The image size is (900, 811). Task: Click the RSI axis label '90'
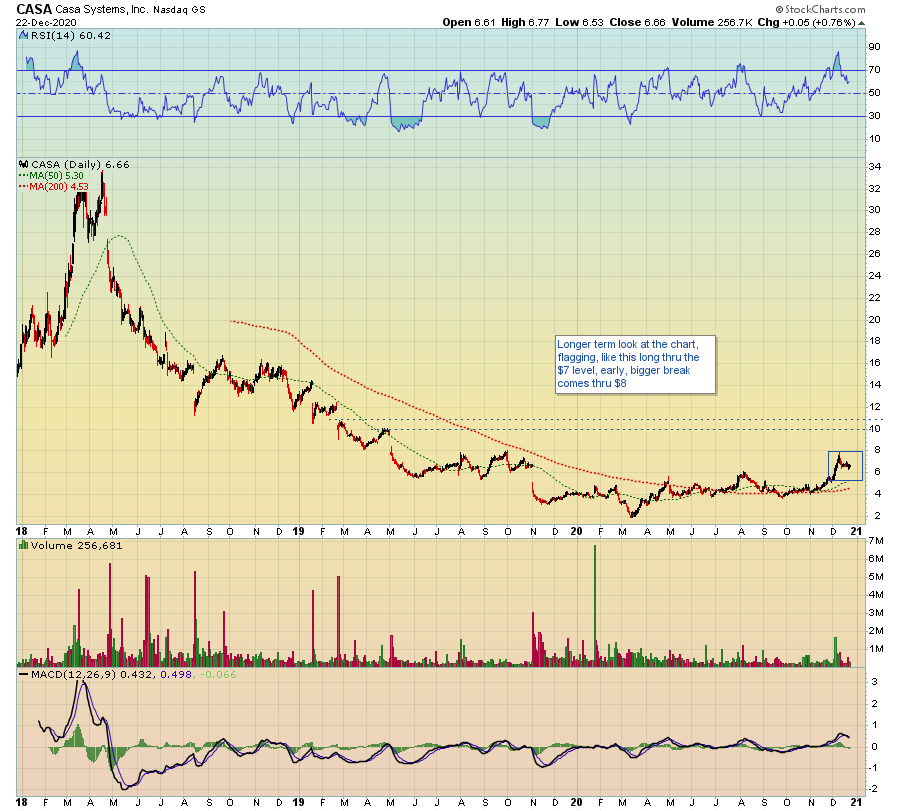coord(875,47)
